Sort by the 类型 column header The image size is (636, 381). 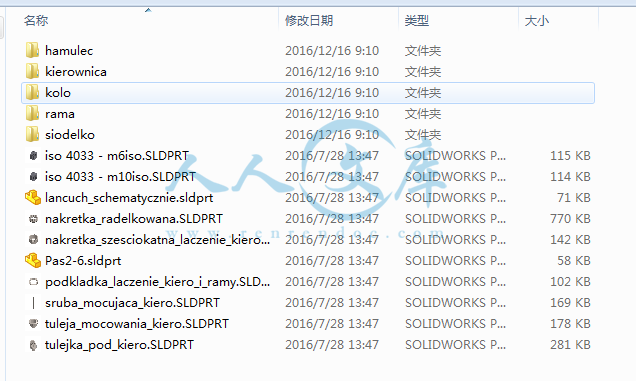pos(417,20)
